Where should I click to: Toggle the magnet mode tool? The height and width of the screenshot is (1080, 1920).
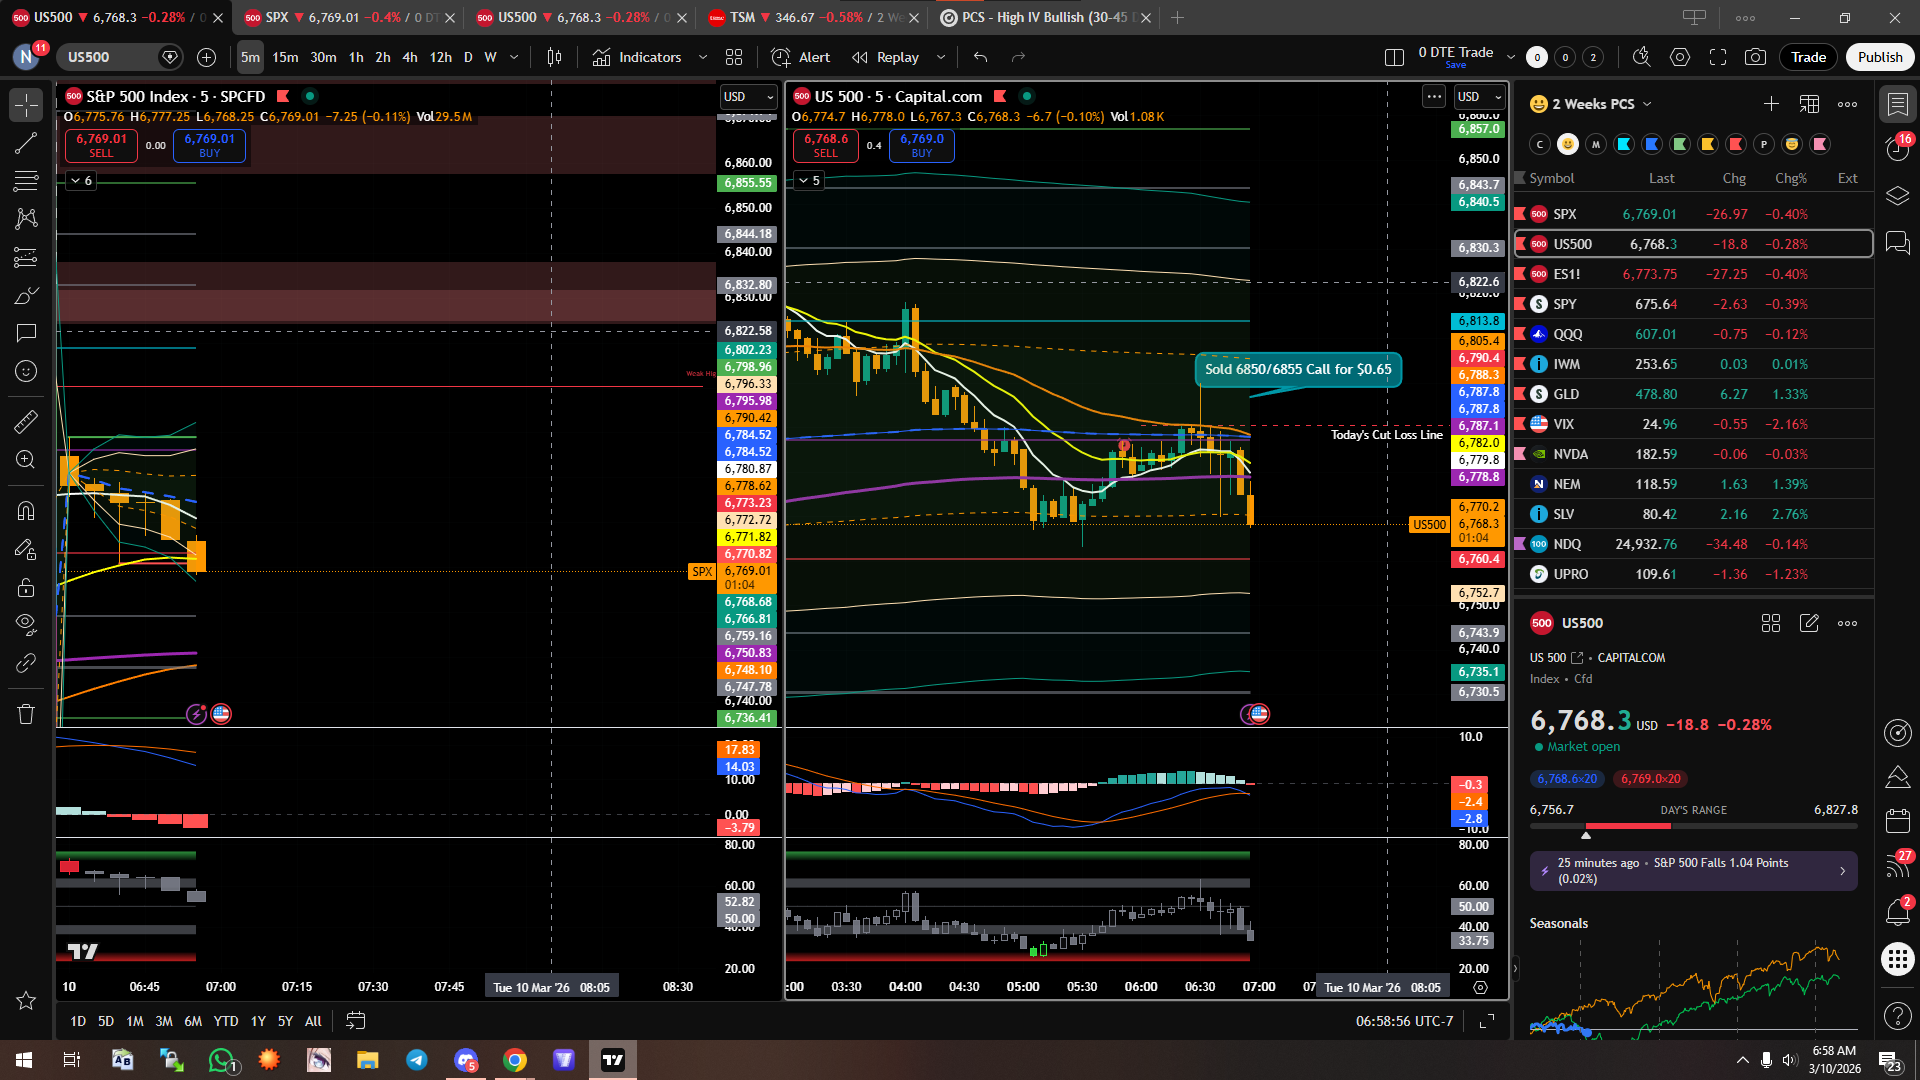click(x=26, y=511)
